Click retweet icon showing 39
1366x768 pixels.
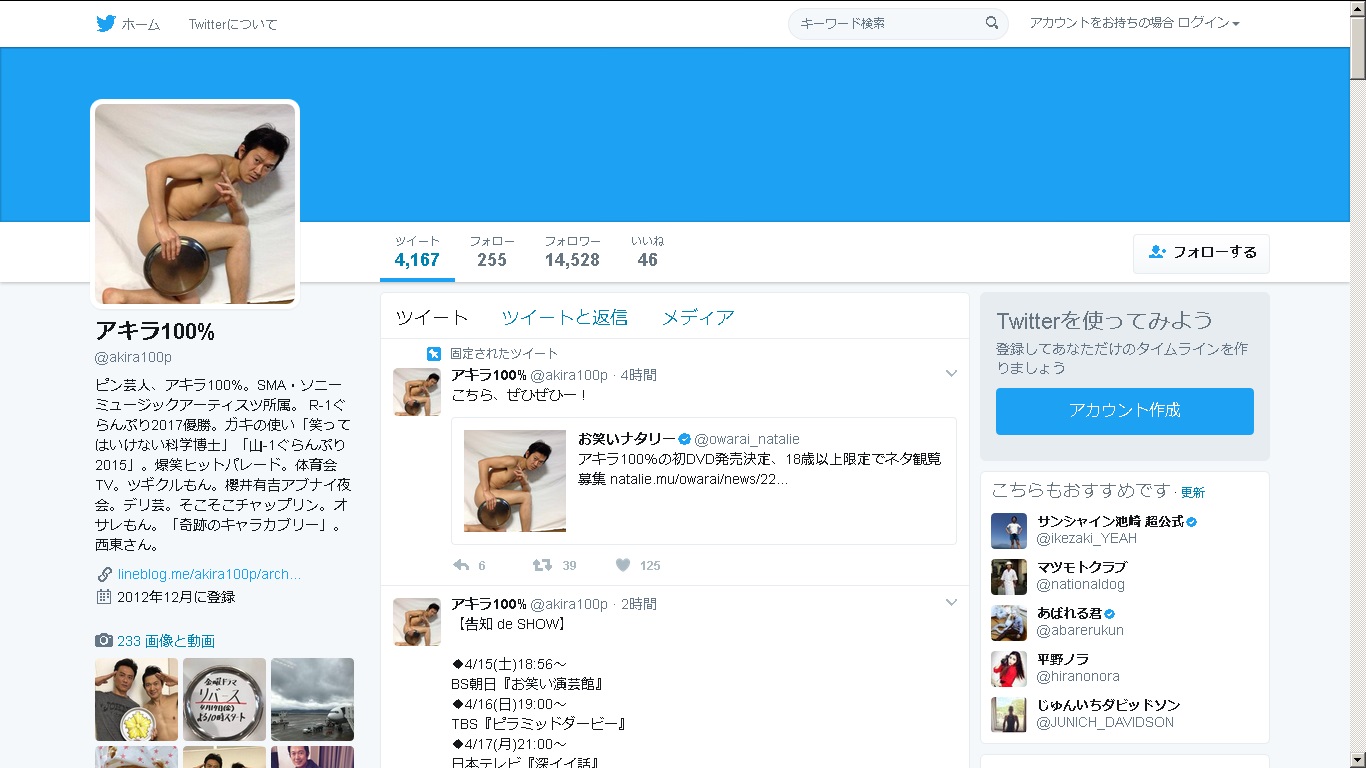[x=542, y=565]
